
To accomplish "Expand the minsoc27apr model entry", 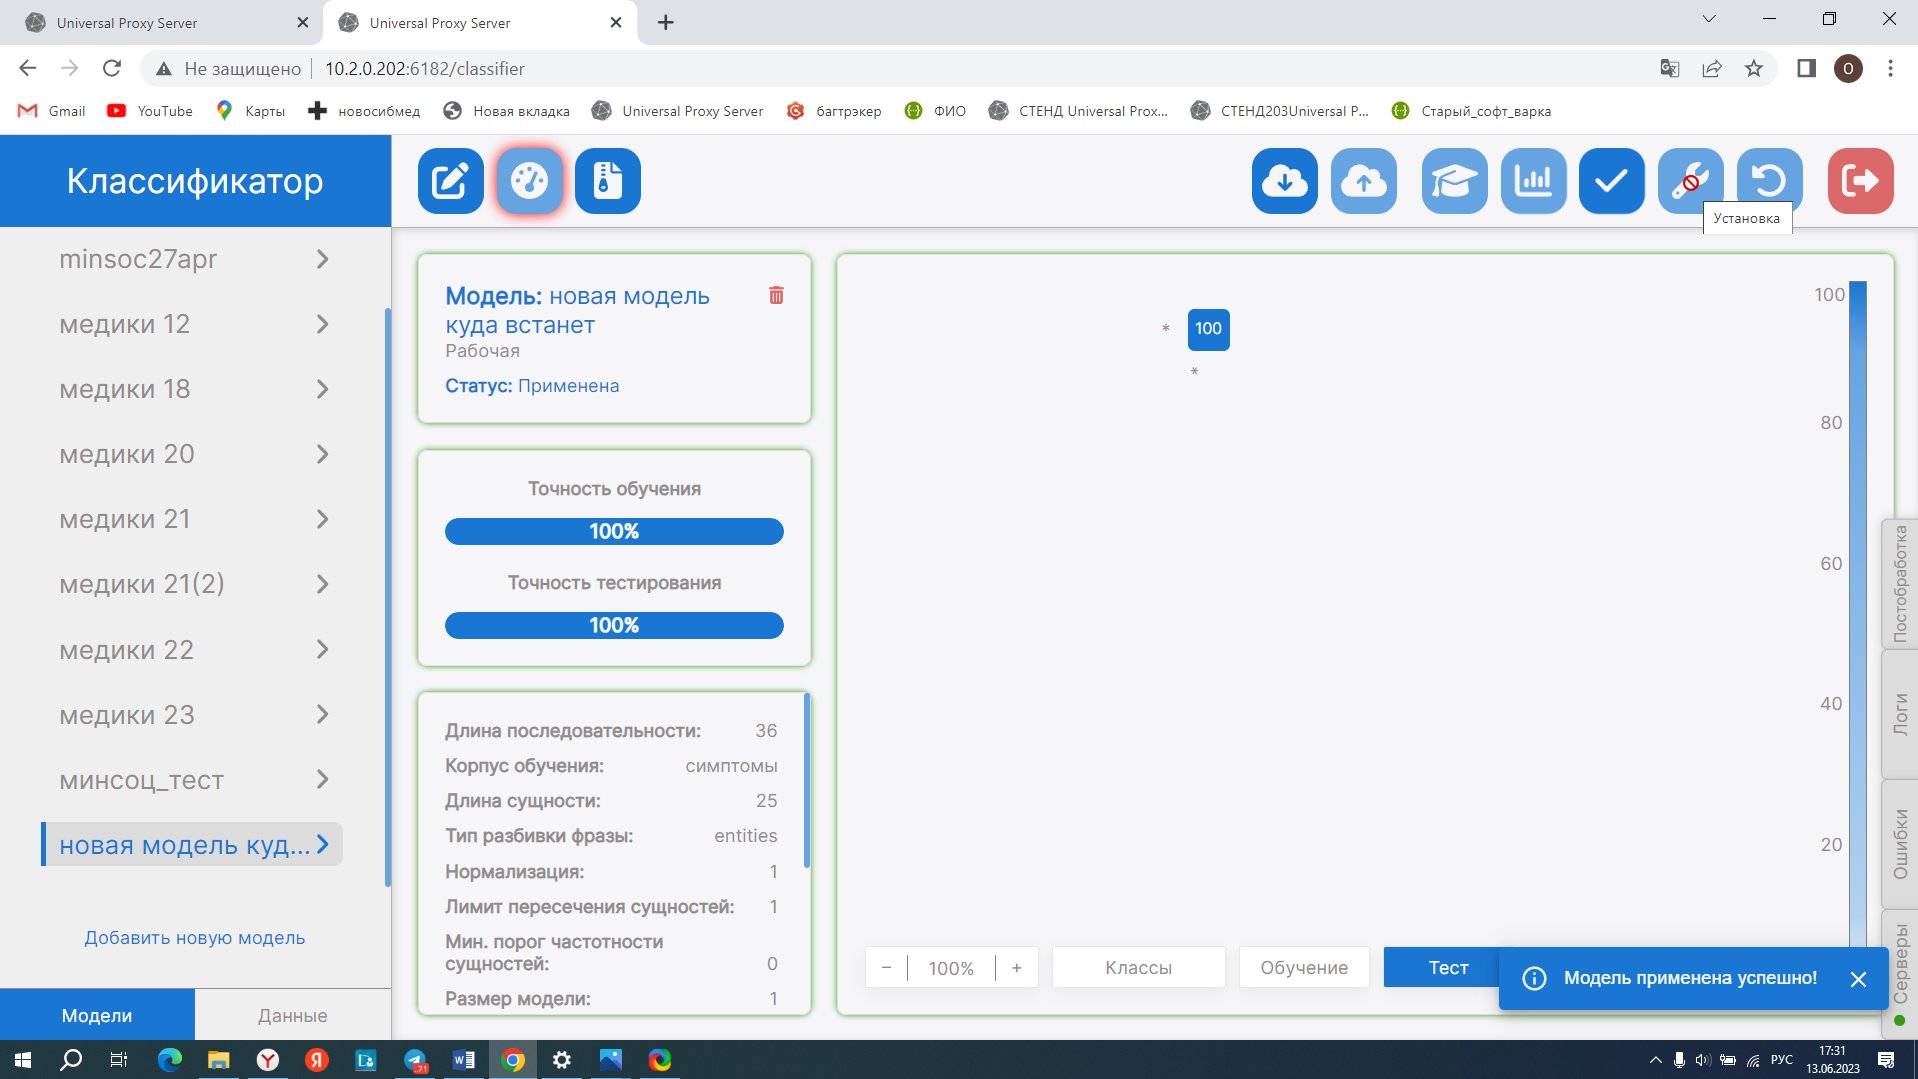I will click(x=322, y=259).
